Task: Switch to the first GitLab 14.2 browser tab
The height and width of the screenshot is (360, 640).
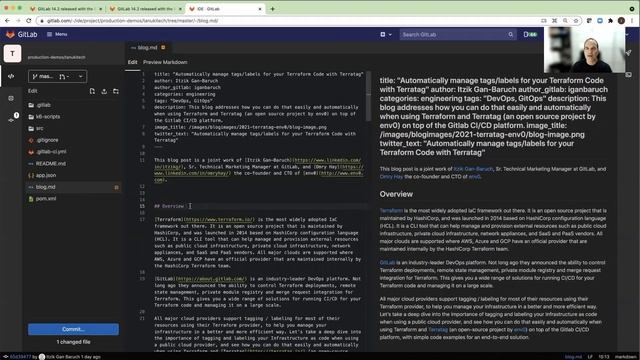Action: (x=65, y=9)
